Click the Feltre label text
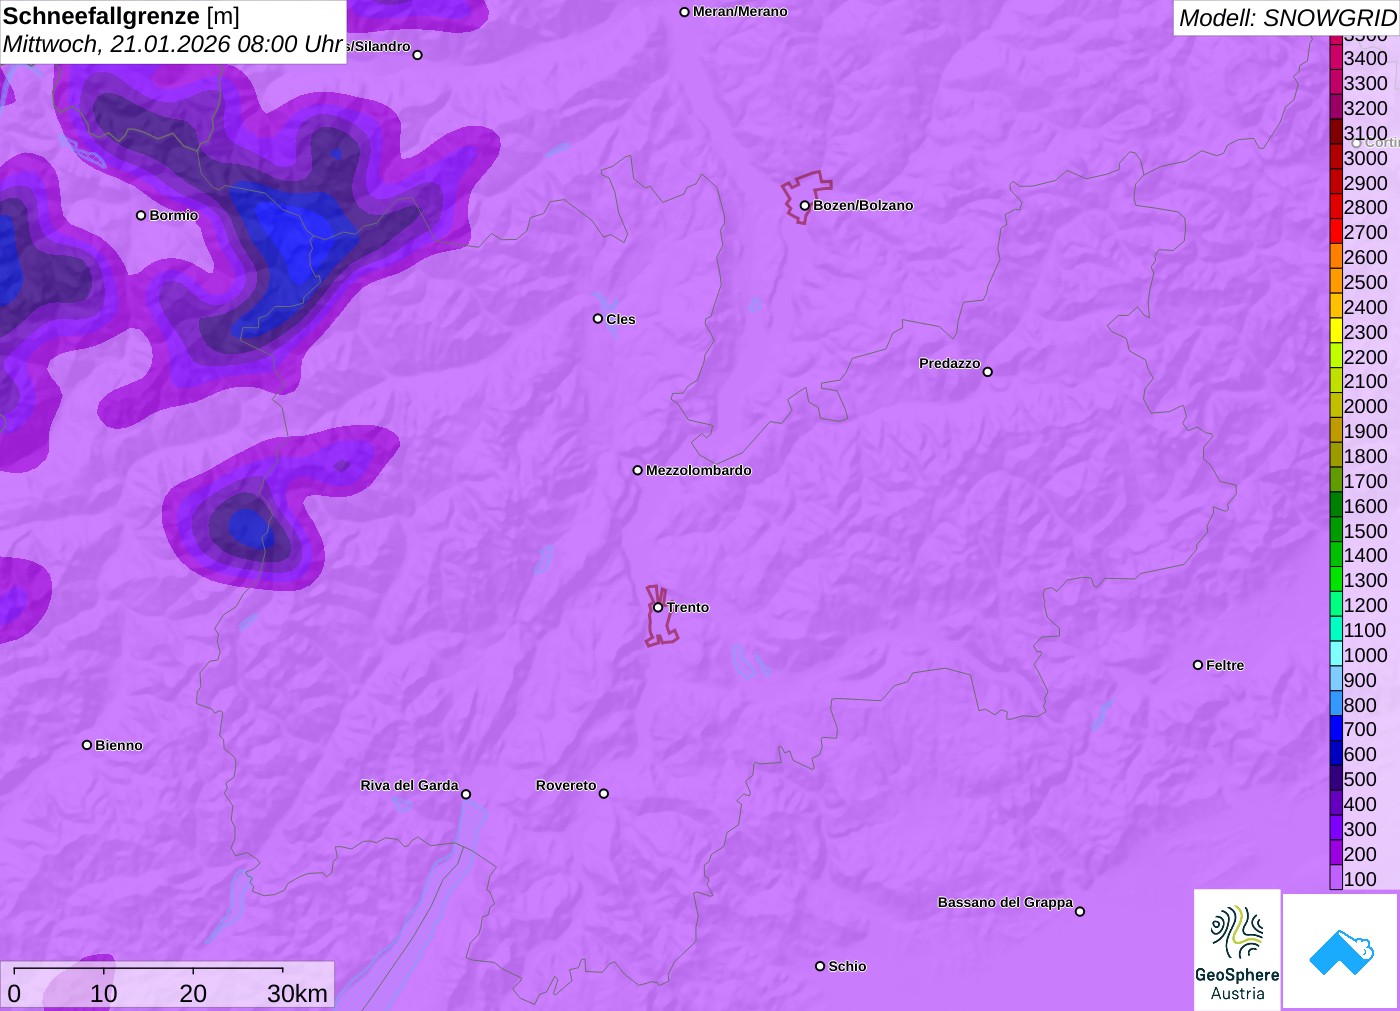 (x=1225, y=665)
